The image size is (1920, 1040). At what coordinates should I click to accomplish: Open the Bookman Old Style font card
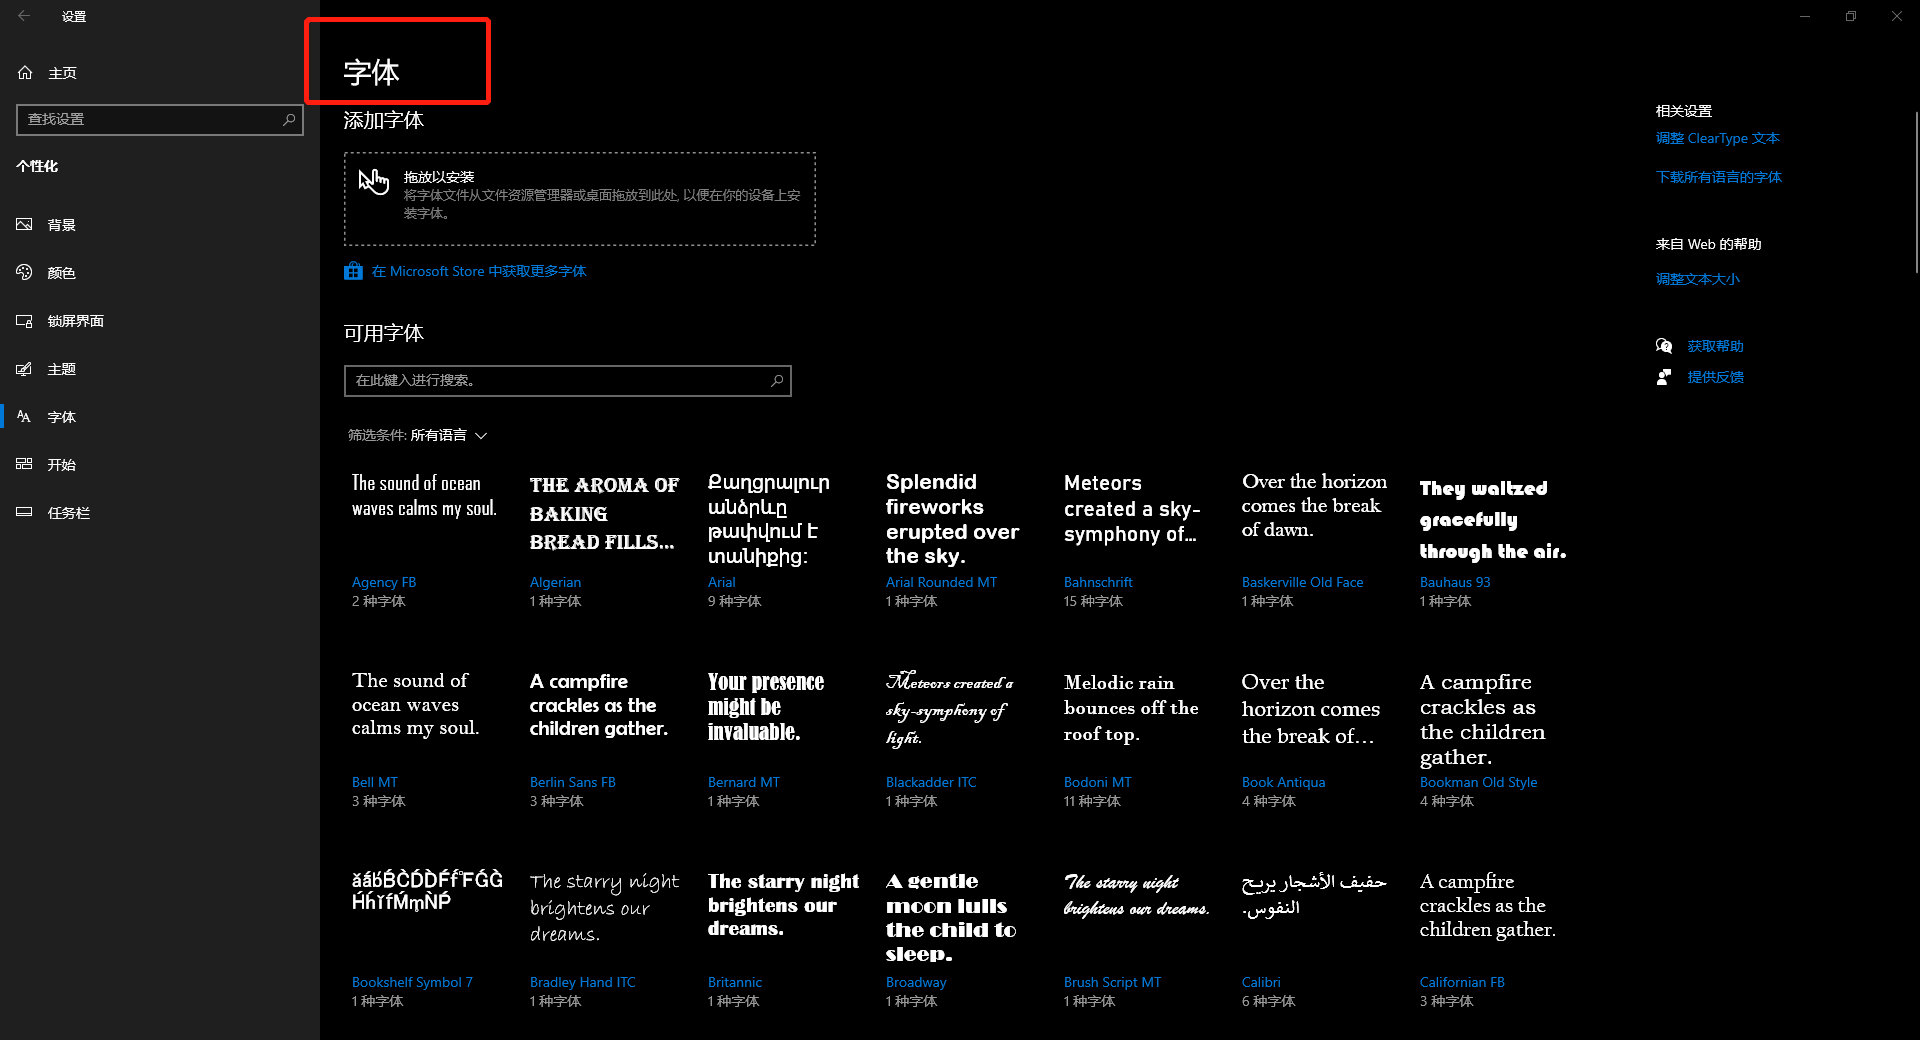point(1493,740)
